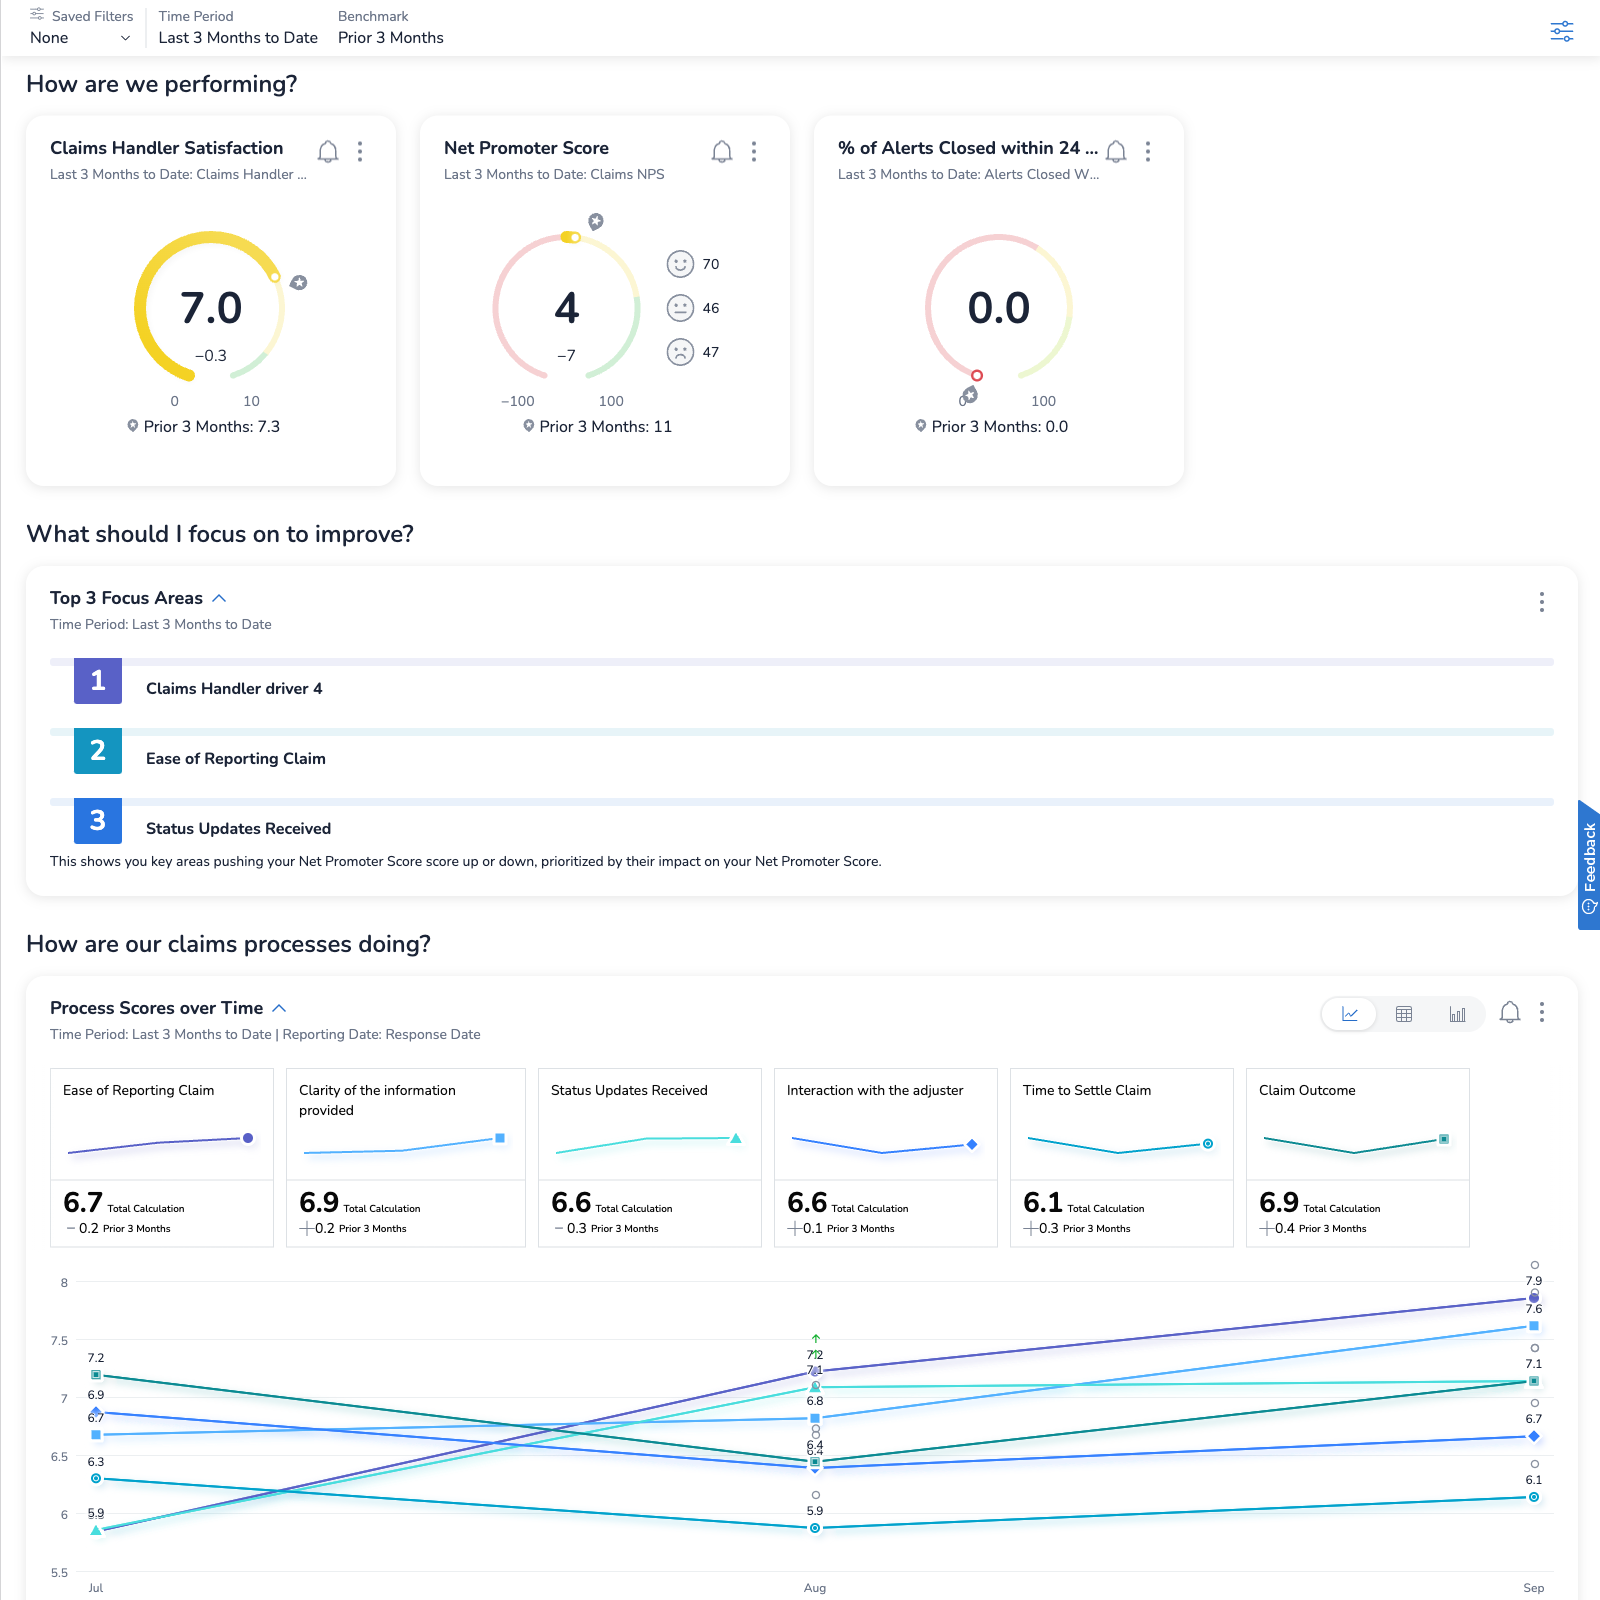The width and height of the screenshot is (1600, 1600).
Task: Click the Claims Handler Satisfaction alert bell
Action: [328, 151]
